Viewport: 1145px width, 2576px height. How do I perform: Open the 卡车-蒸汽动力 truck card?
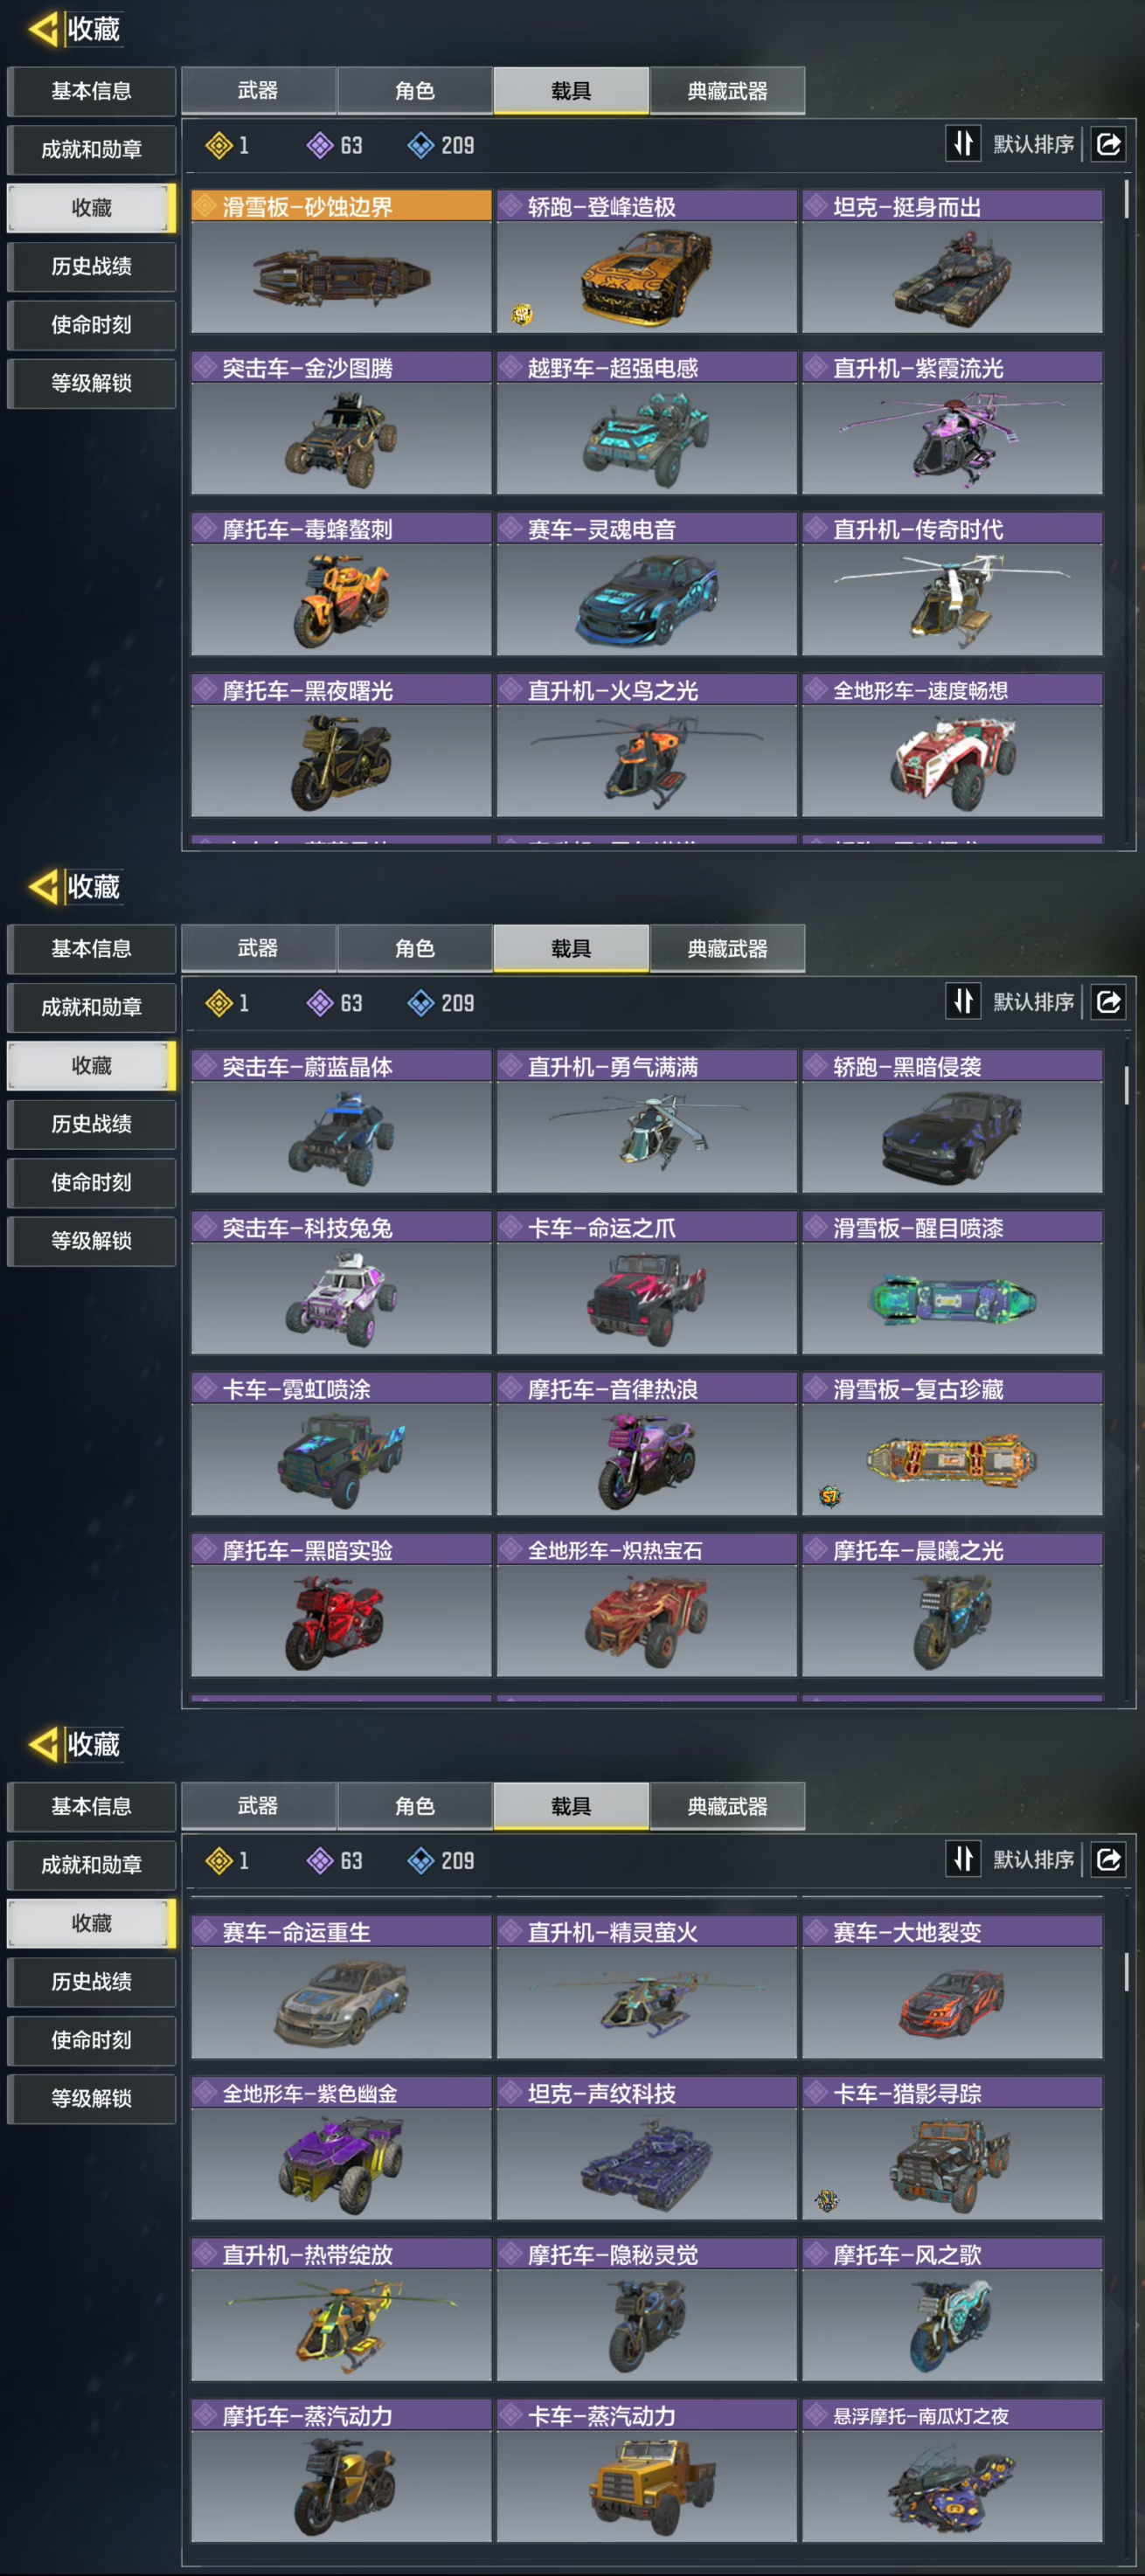[647, 2471]
